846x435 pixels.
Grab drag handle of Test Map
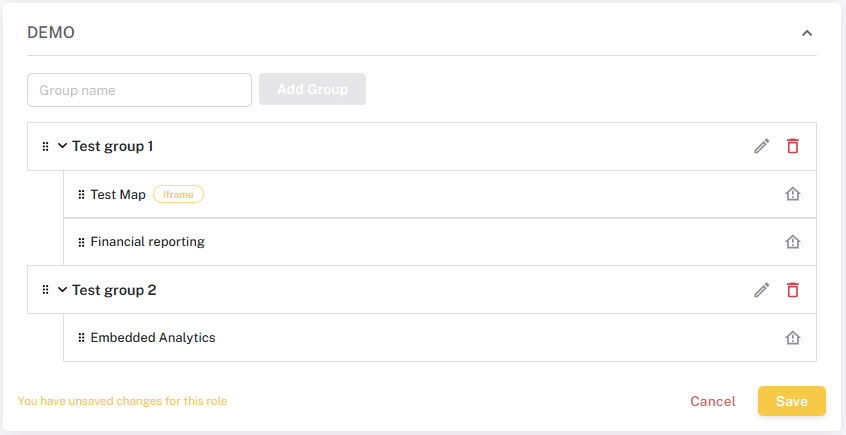[x=81, y=195]
